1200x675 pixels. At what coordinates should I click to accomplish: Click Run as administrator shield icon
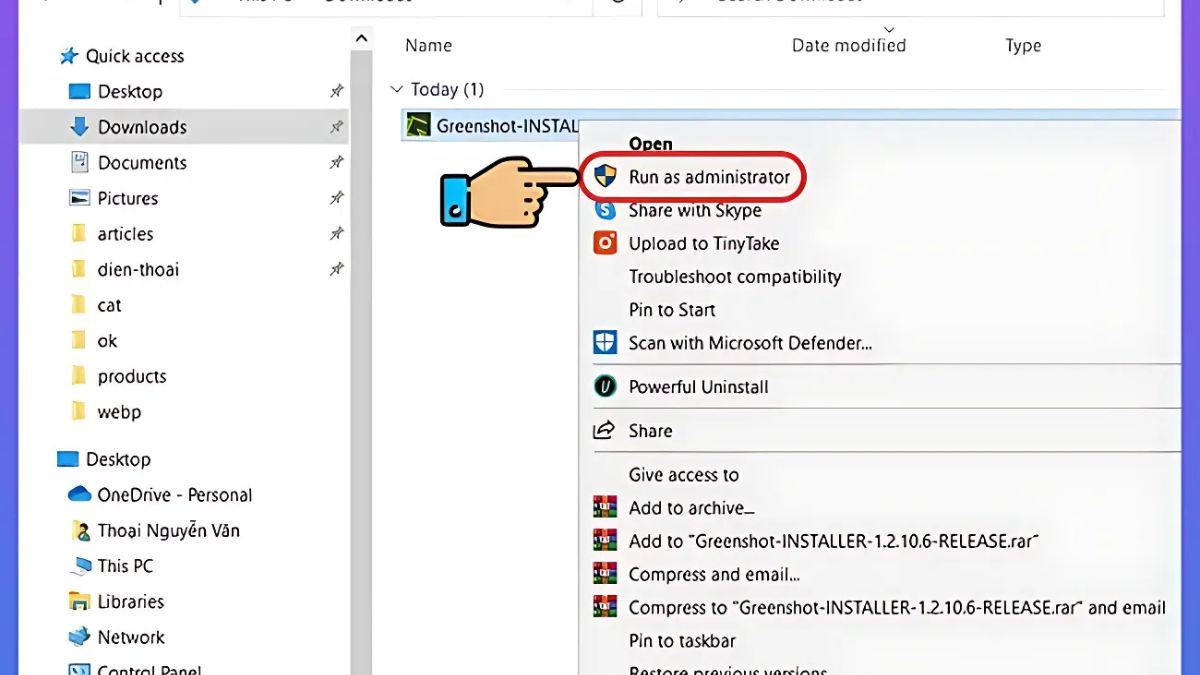pos(605,177)
